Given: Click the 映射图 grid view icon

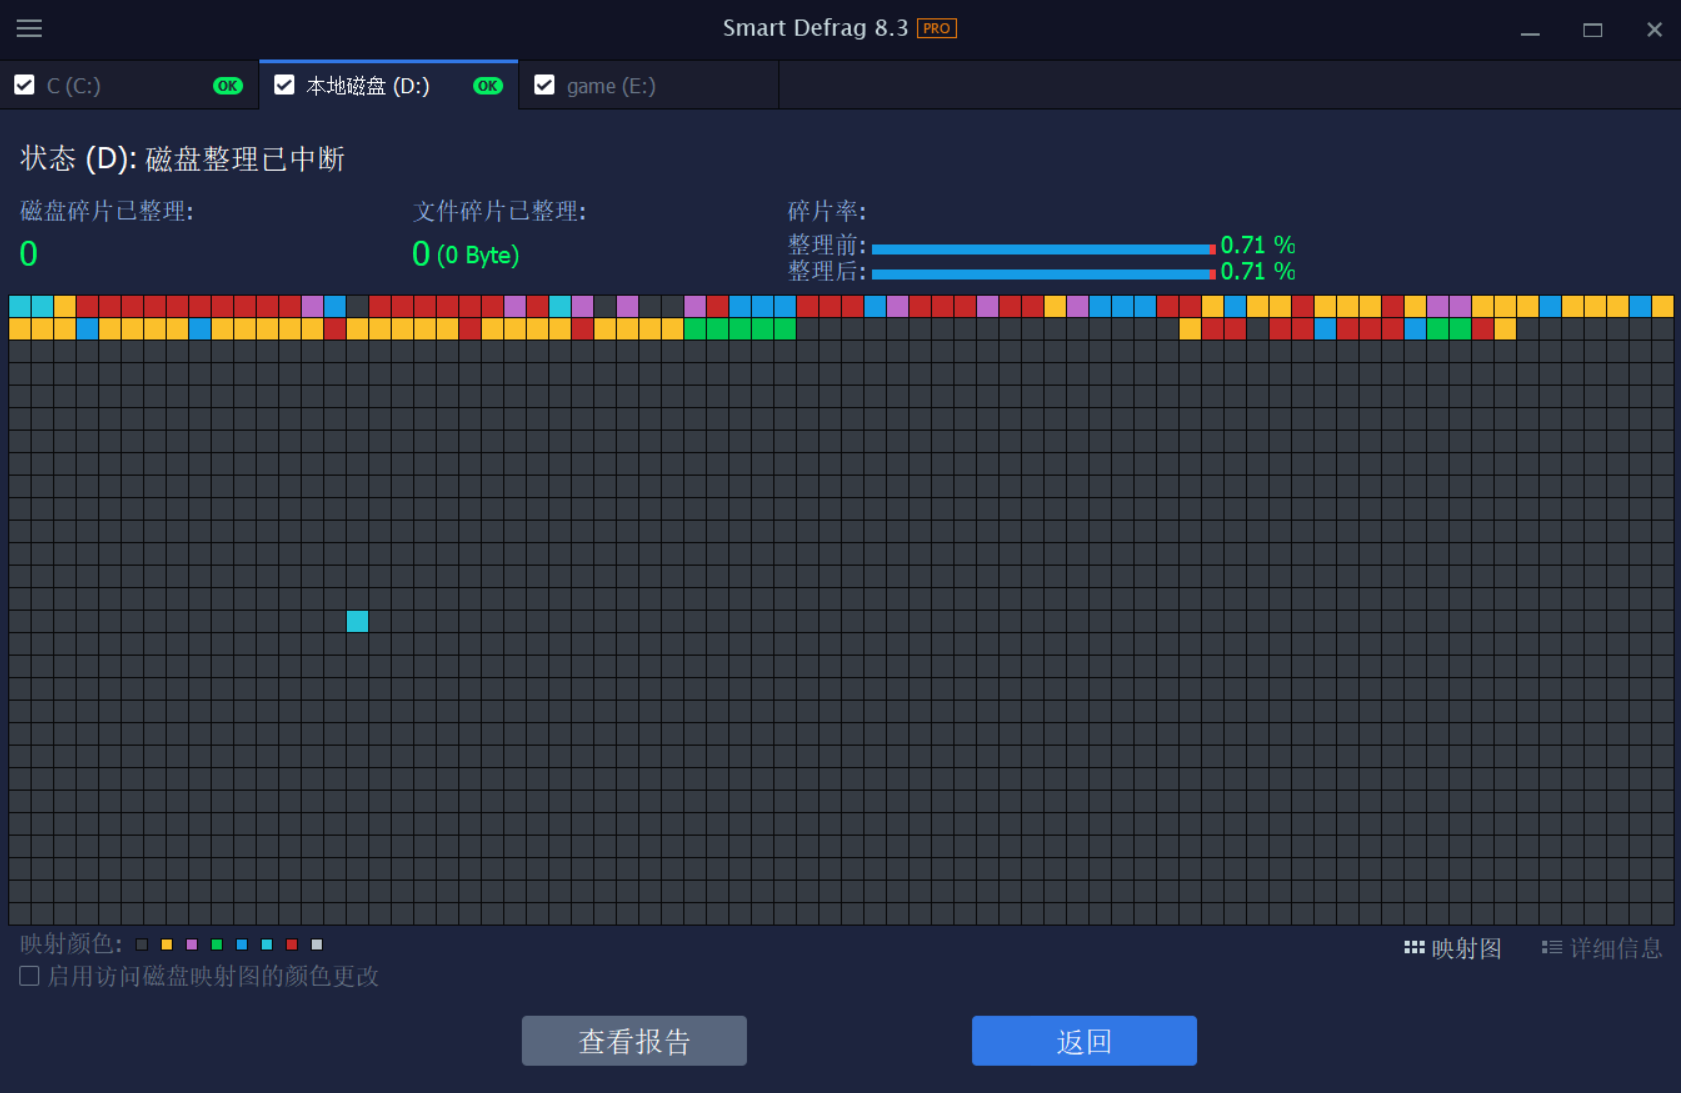Looking at the screenshot, I should (1414, 947).
